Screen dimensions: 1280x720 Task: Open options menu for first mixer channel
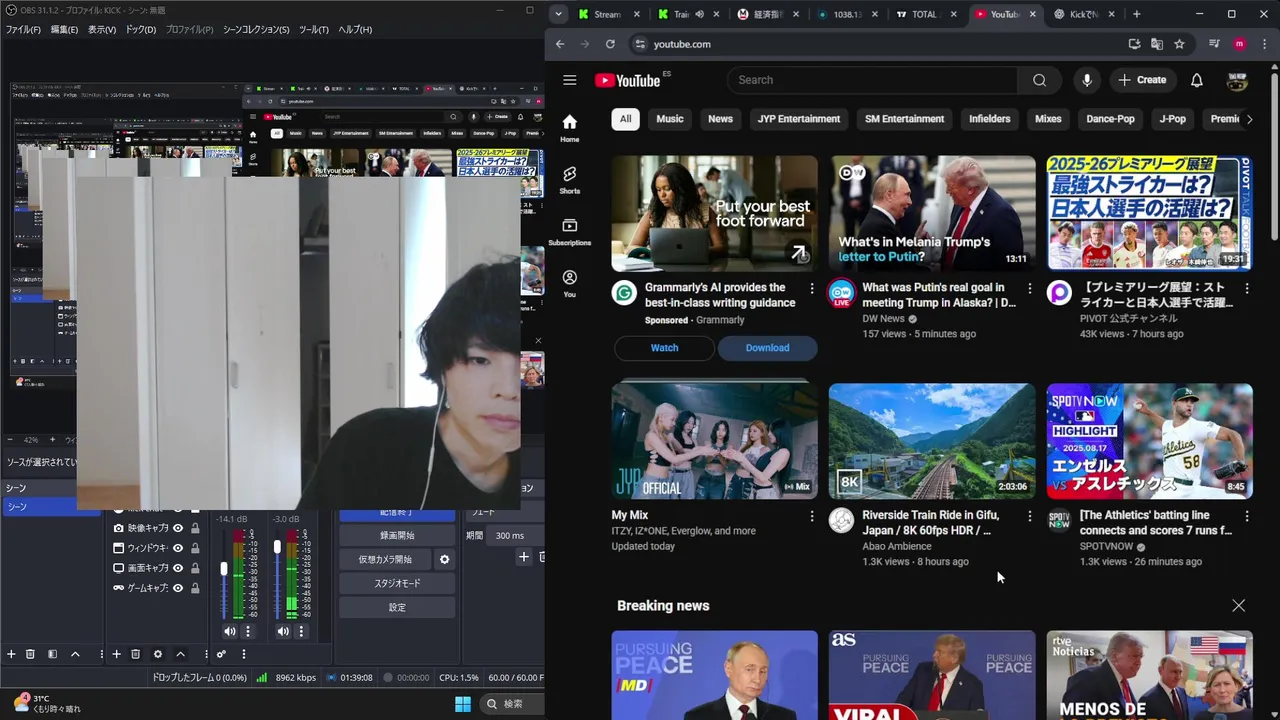[248, 631]
